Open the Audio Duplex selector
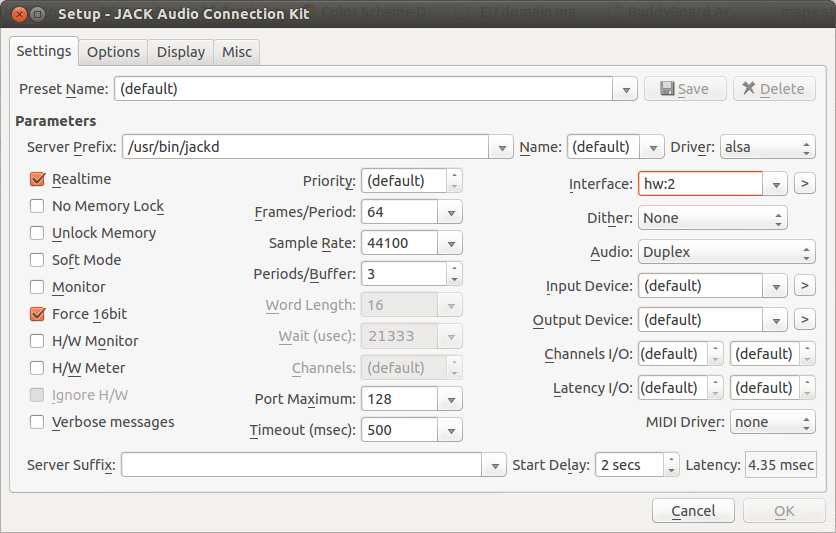The width and height of the screenshot is (836, 533). point(727,252)
